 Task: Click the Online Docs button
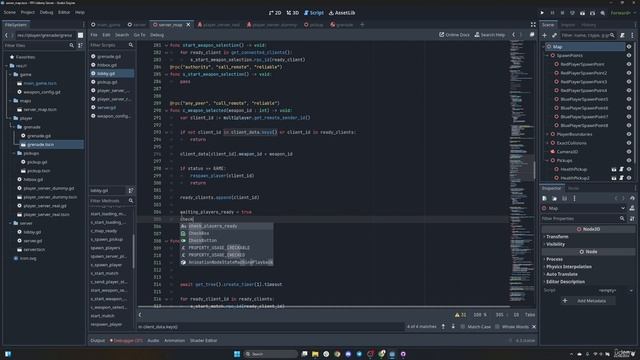pos(454,35)
